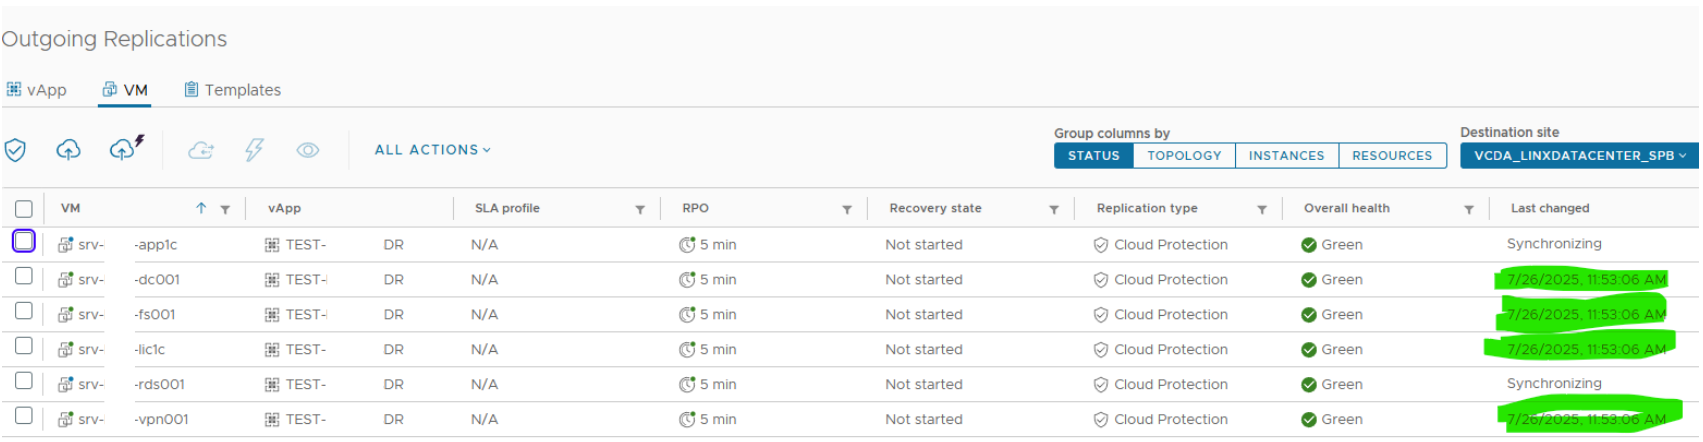
Task: Click the lightning bolt test failover icon
Action: 254,150
